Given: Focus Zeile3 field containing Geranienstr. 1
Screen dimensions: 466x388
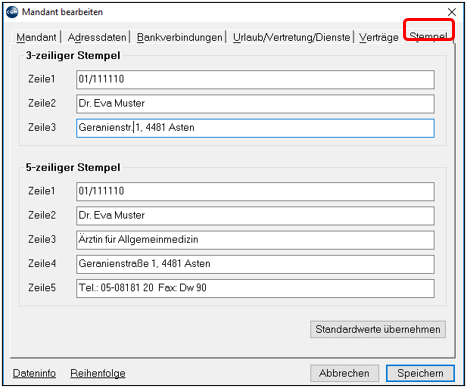Looking at the screenshot, I should 255,128.
